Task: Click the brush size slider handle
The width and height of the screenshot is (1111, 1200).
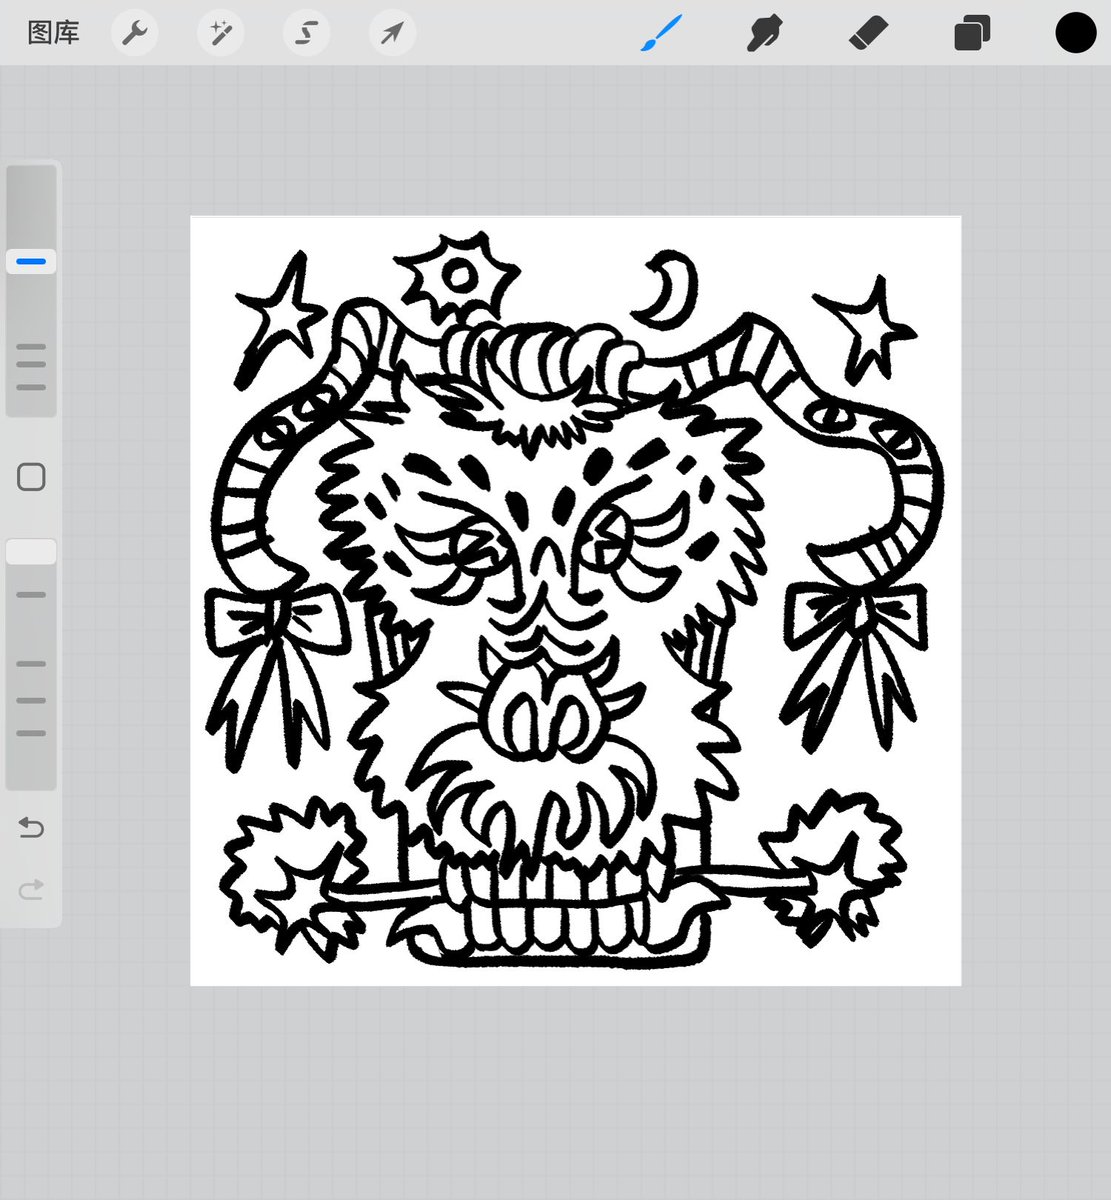Action: click(31, 262)
